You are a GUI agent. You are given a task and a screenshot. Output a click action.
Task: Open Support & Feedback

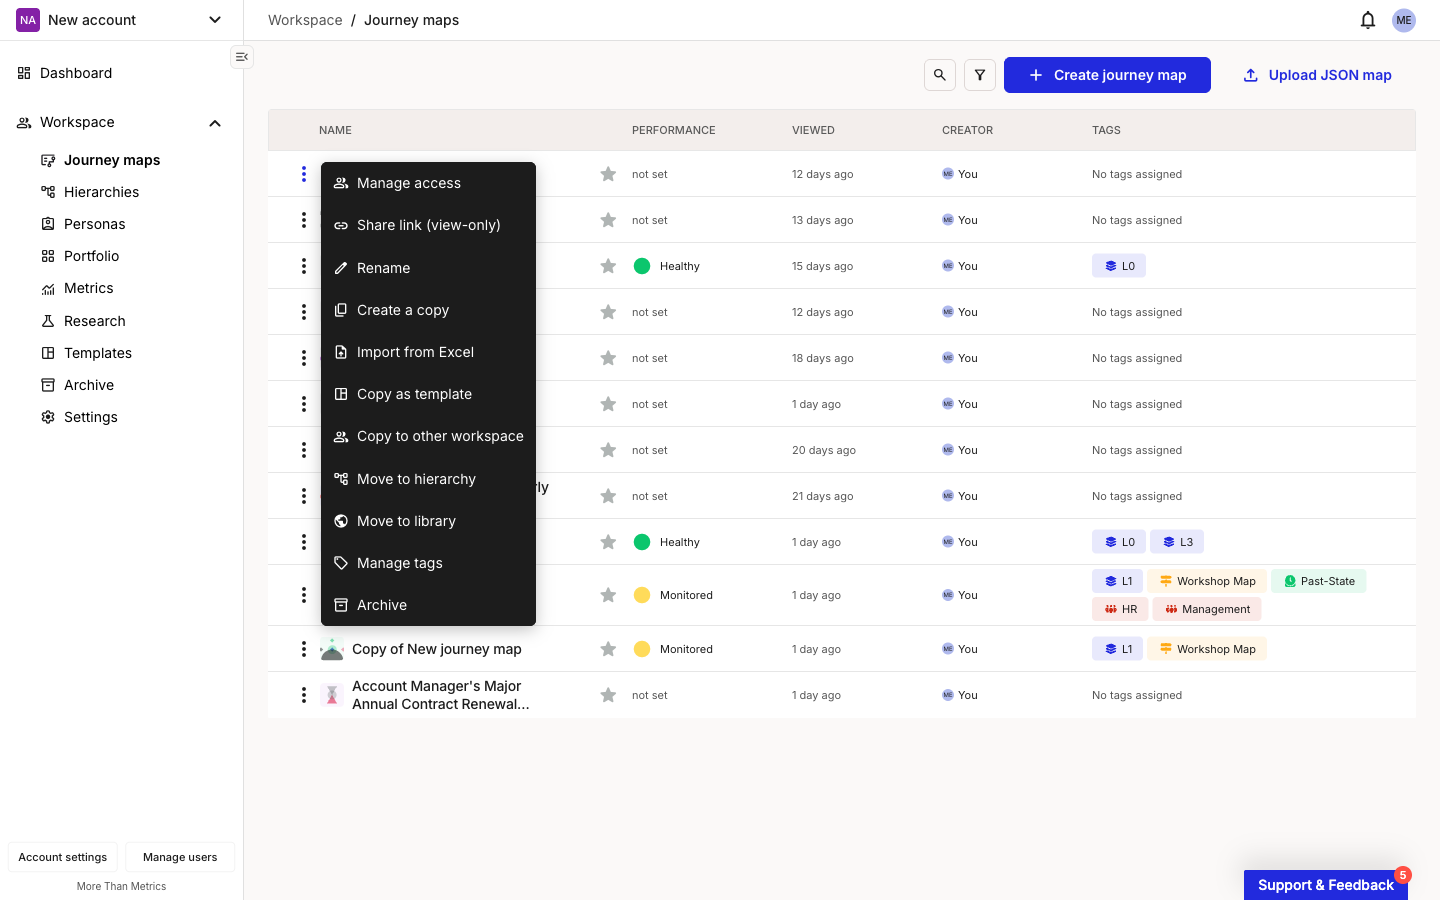(1326, 885)
